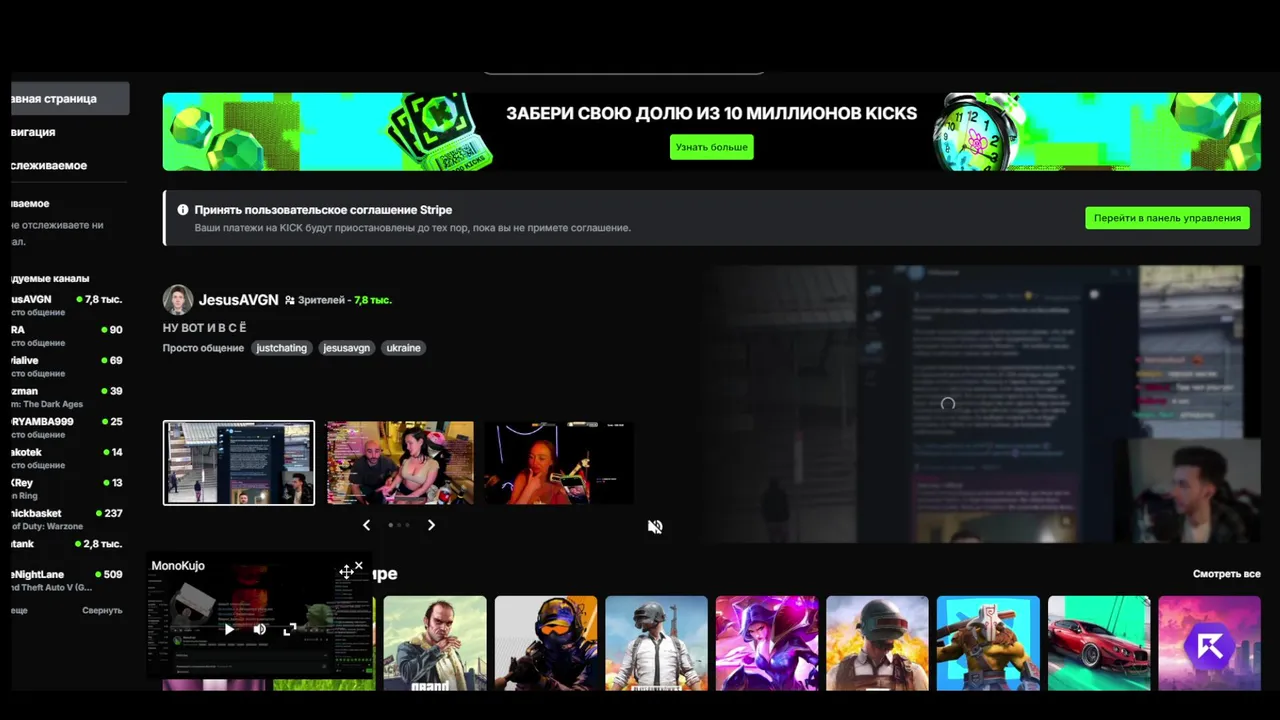Click 'Перейти в панель управления' button
This screenshot has height=720, width=1280.
coord(1167,218)
